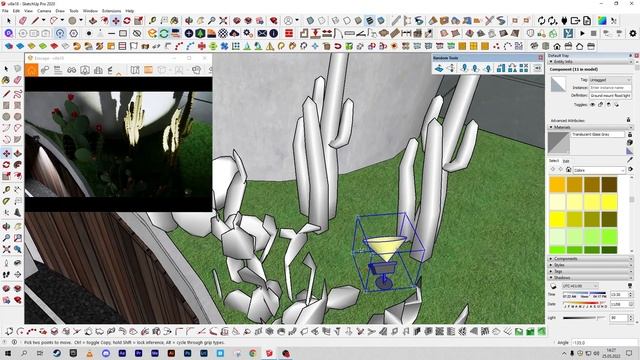Open the Window menu

coord(90,11)
